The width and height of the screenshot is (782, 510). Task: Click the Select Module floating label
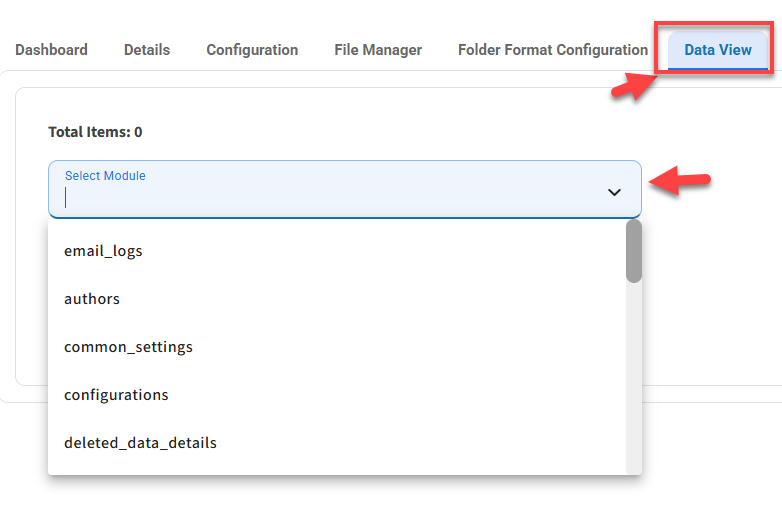(105, 176)
